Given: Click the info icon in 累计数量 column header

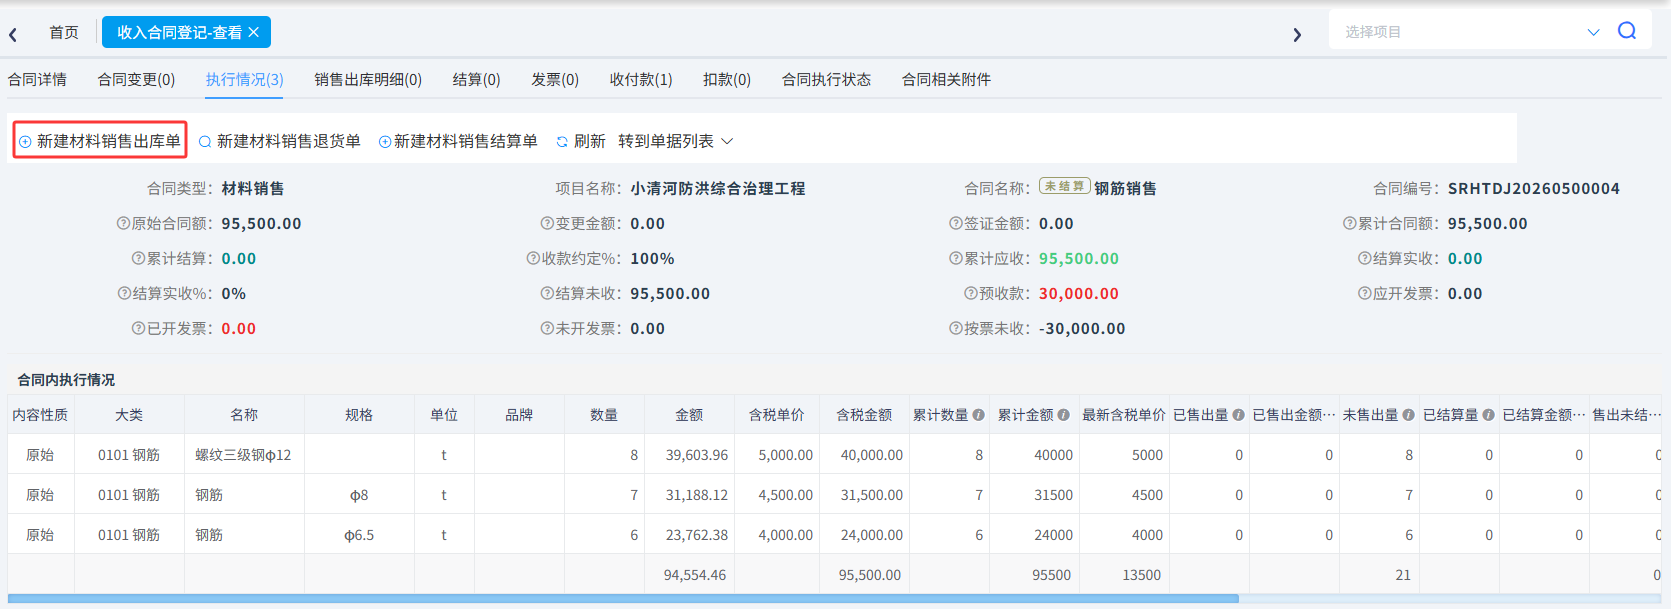Looking at the screenshot, I should (x=979, y=415).
